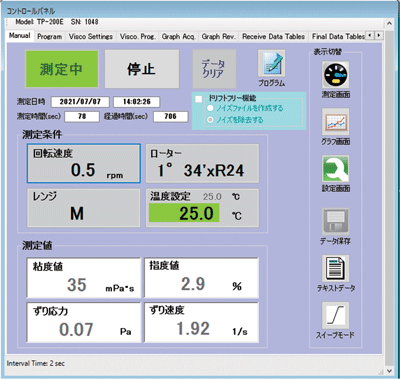This screenshot has width=400, height=379.
Task: Click the time field 14:02:26
Action: [137, 102]
